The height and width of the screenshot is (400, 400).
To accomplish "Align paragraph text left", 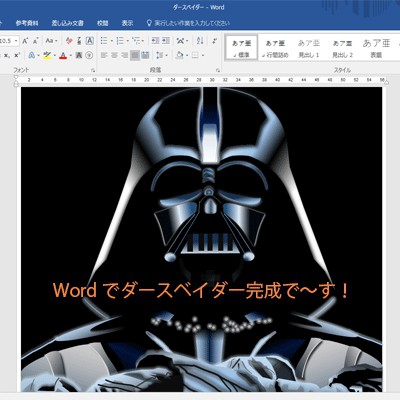I will click(x=104, y=55).
